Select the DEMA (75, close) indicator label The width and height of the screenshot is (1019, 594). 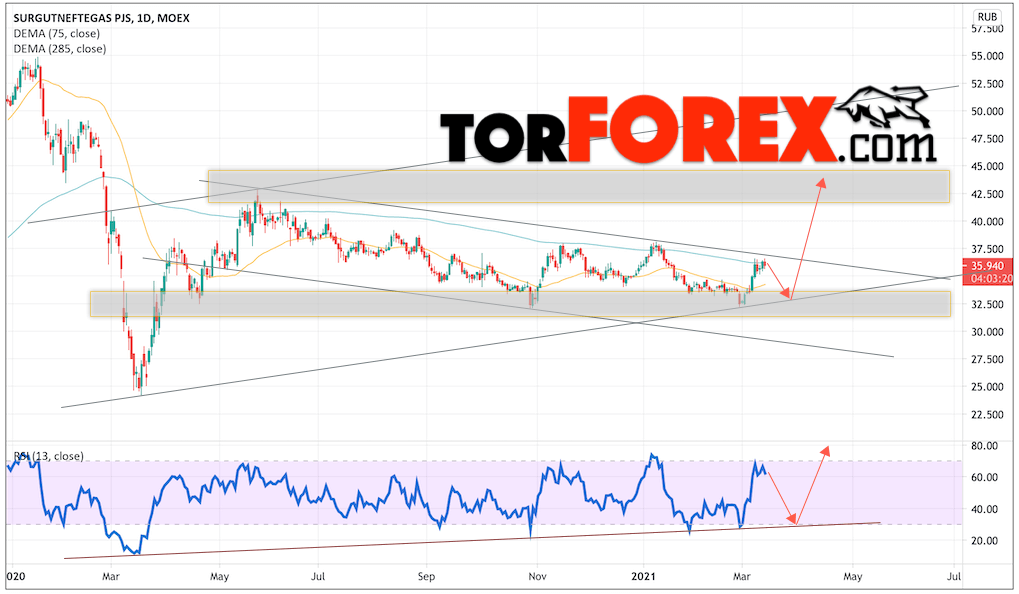click(x=57, y=34)
